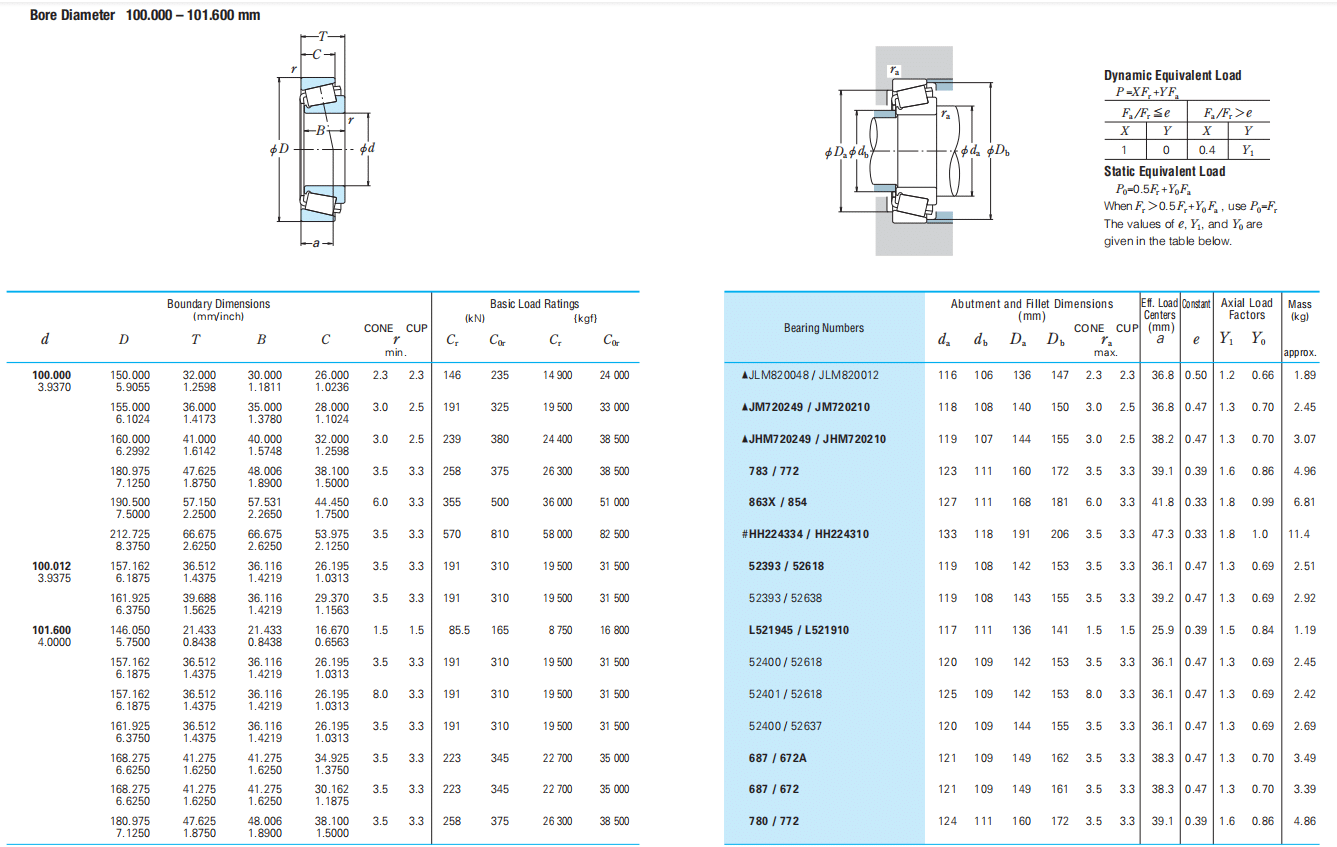Click the 101.600 bore diameter value

pyautogui.click(x=52, y=630)
